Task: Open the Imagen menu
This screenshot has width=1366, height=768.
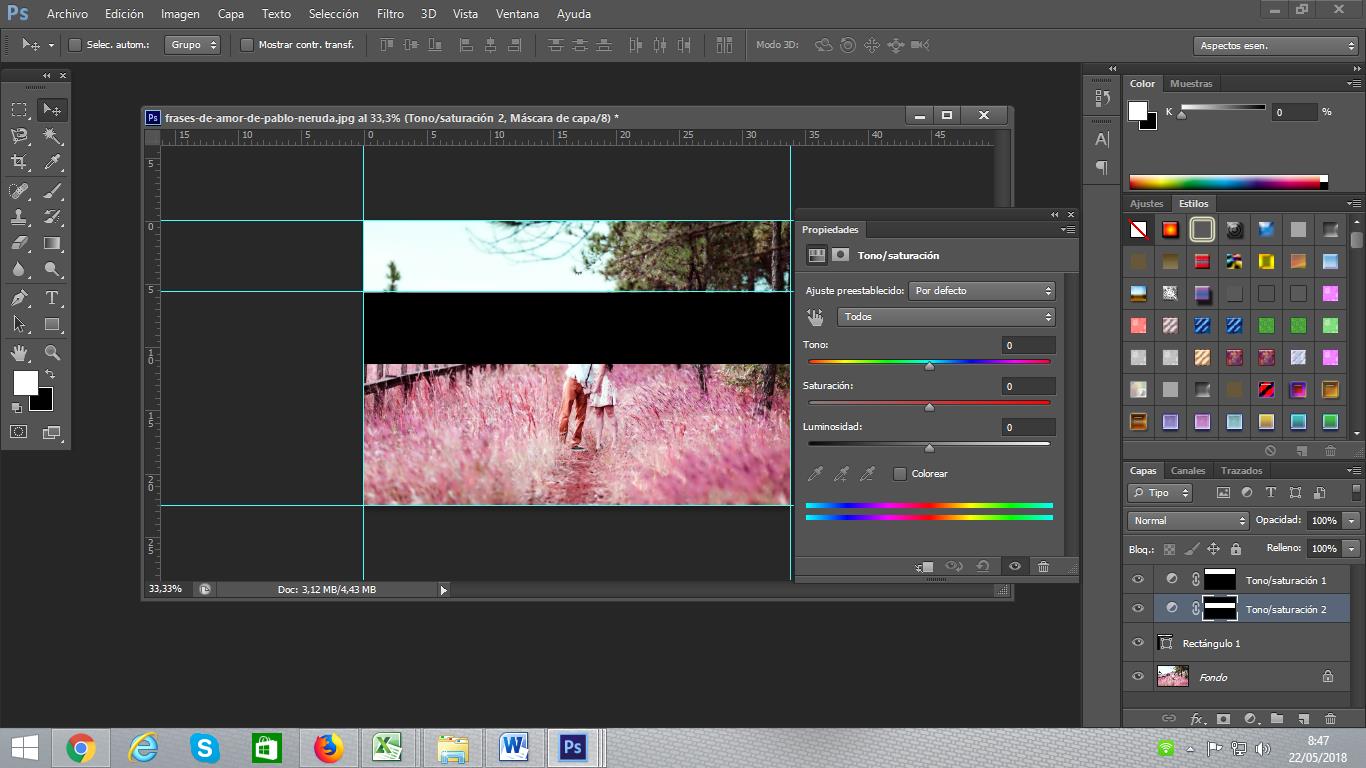Action: point(180,14)
